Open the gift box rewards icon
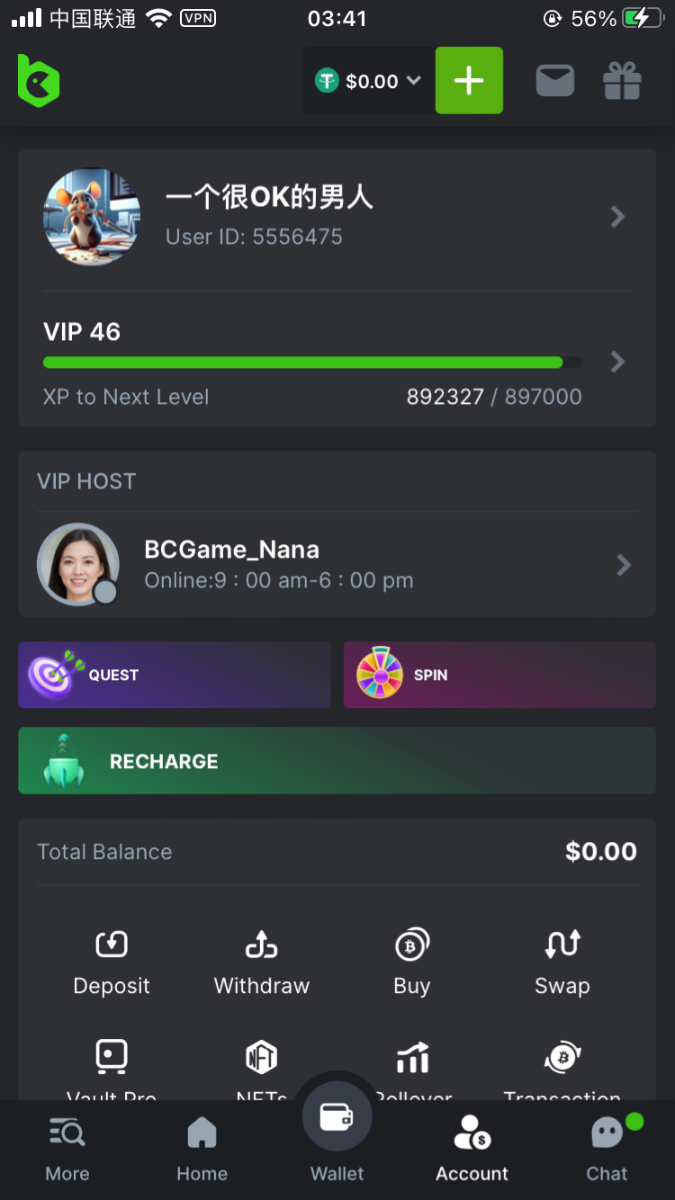The width and height of the screenshot is (675, 1200). [621, 81]
